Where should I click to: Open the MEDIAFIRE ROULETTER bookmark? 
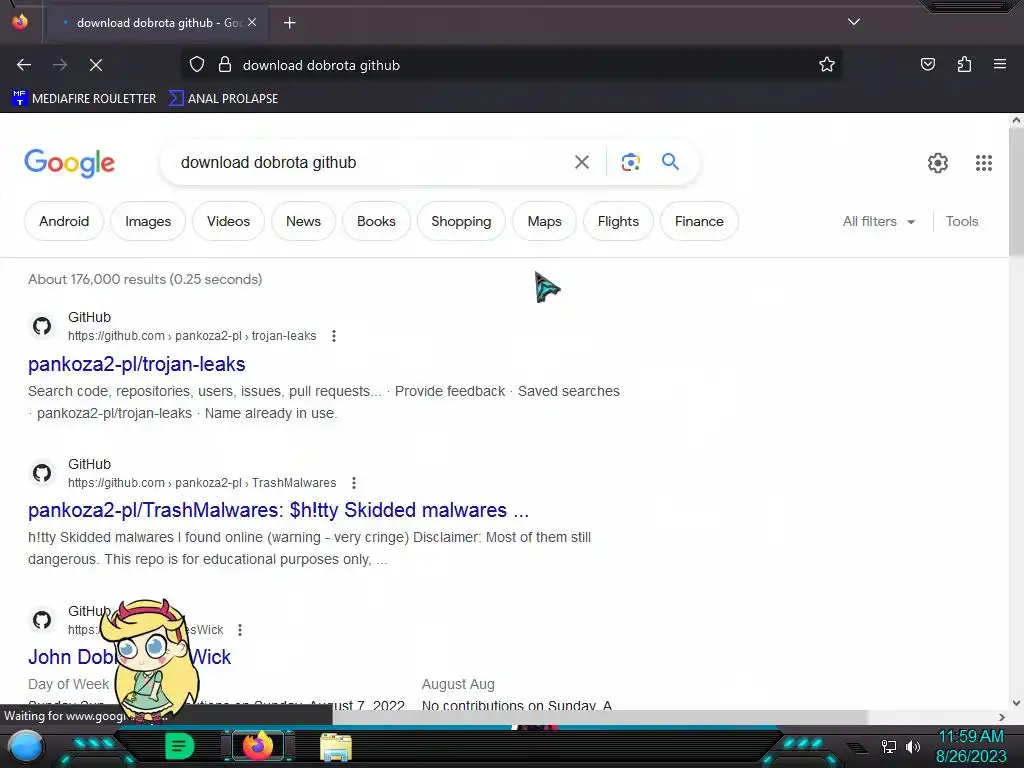(84, 99)
